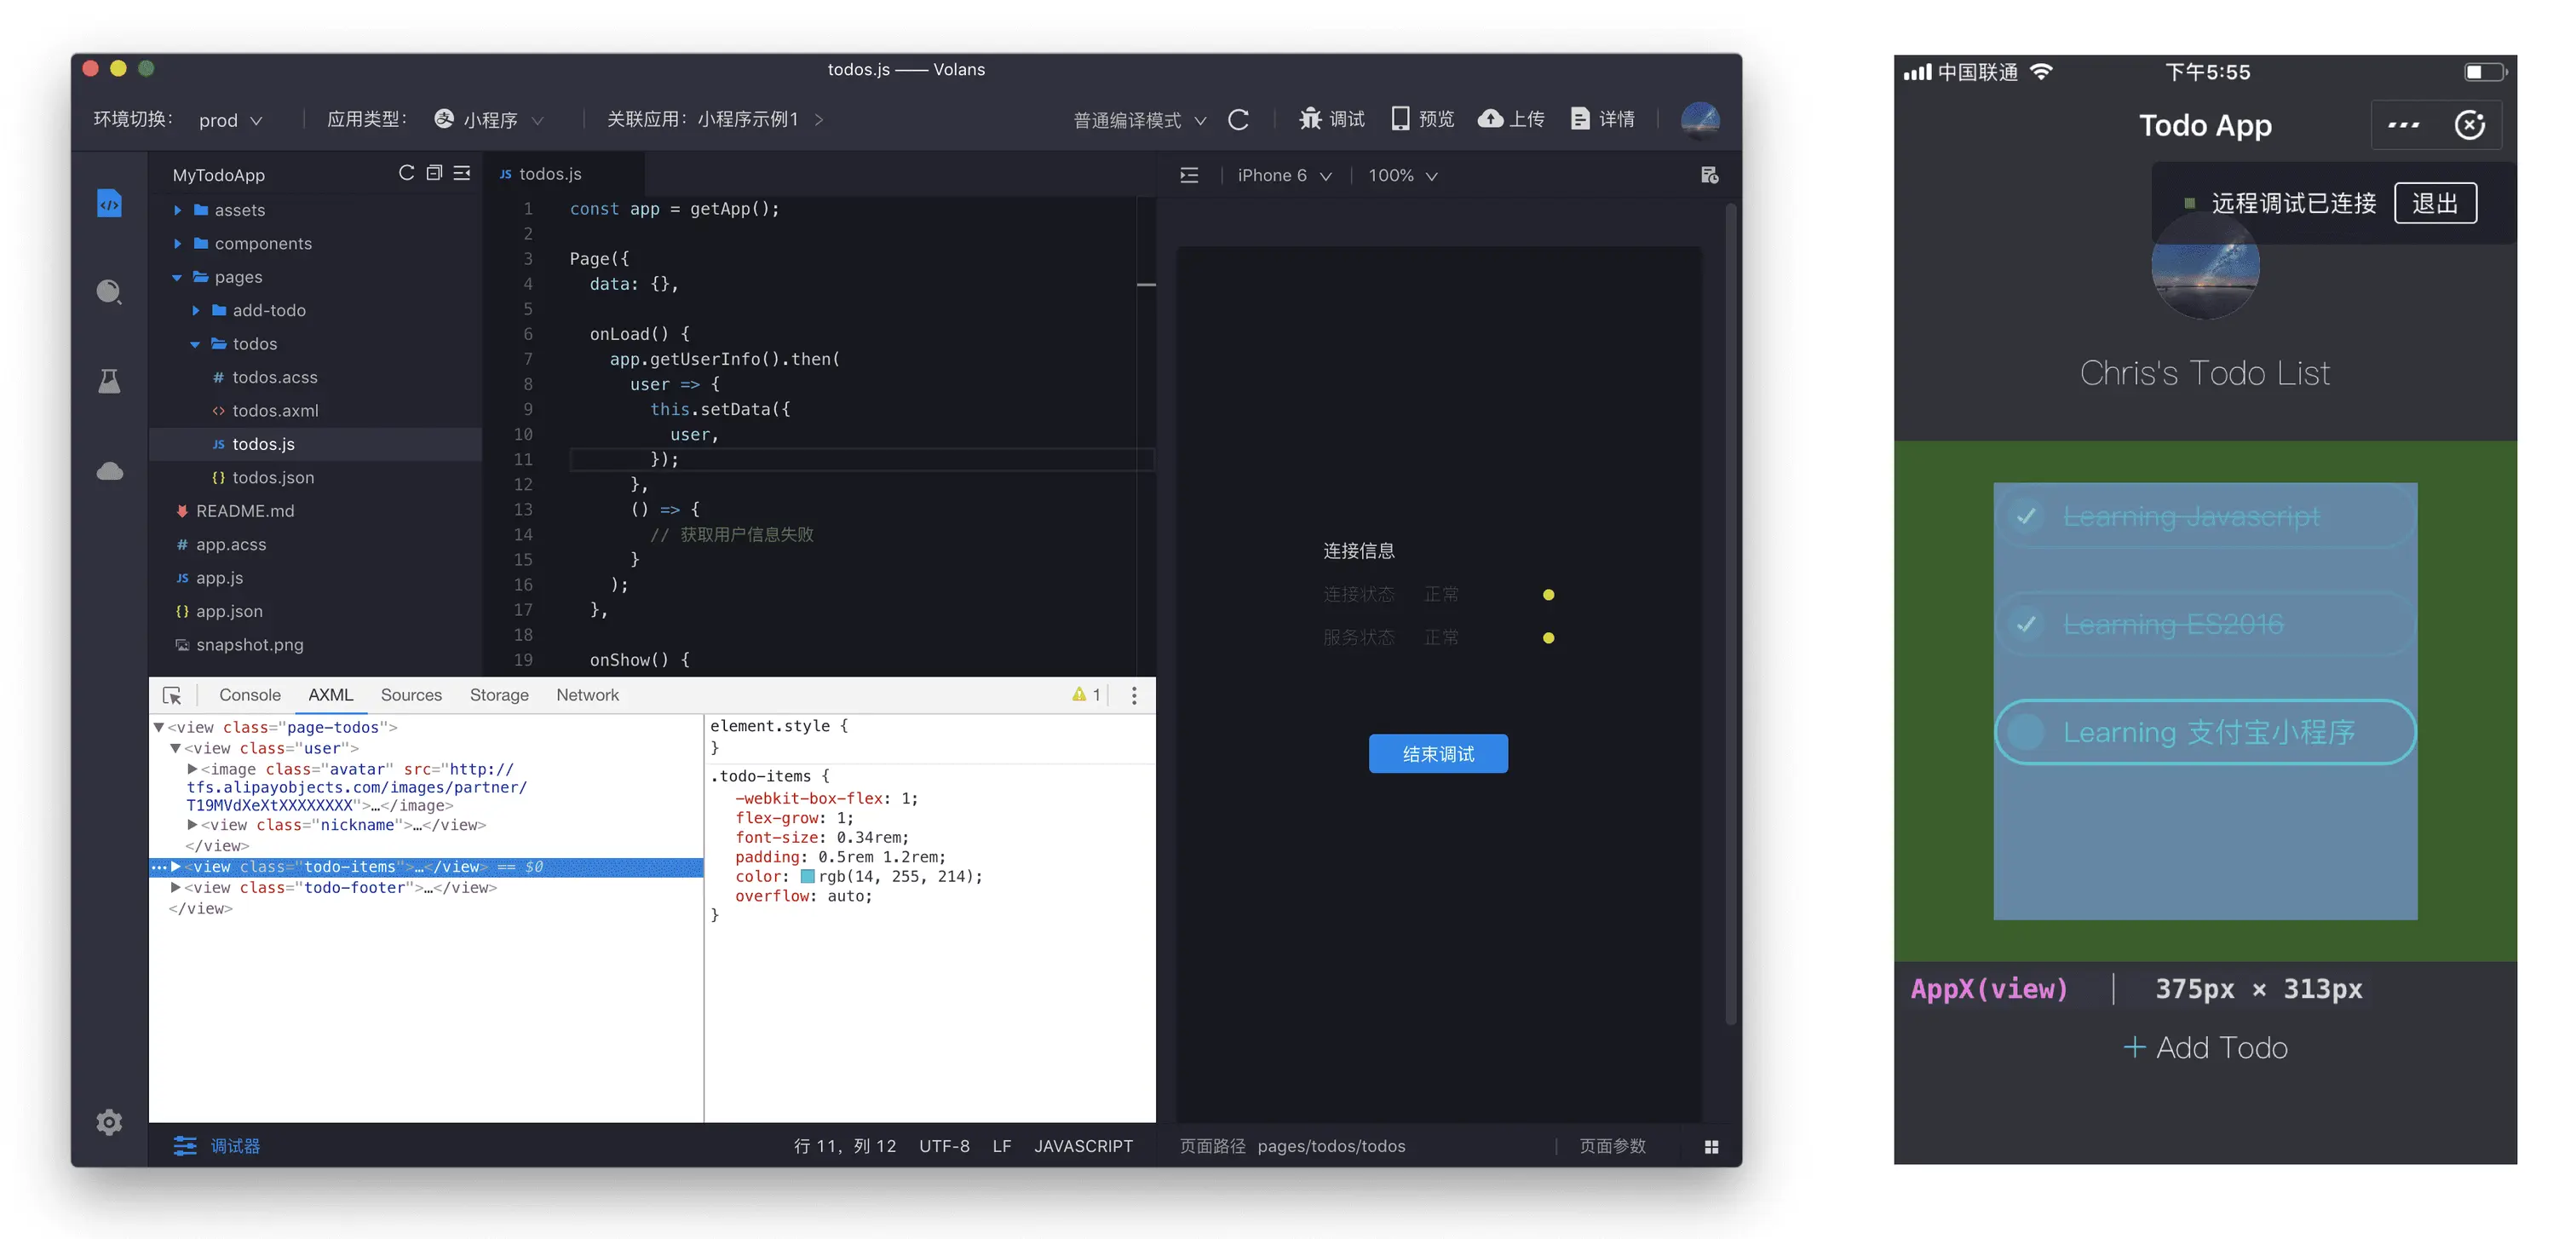Screen dimensions: 2576x1239
Task: Open devtools more options kebab menu
Action: pyautogui.click(x=1133, y=695)
